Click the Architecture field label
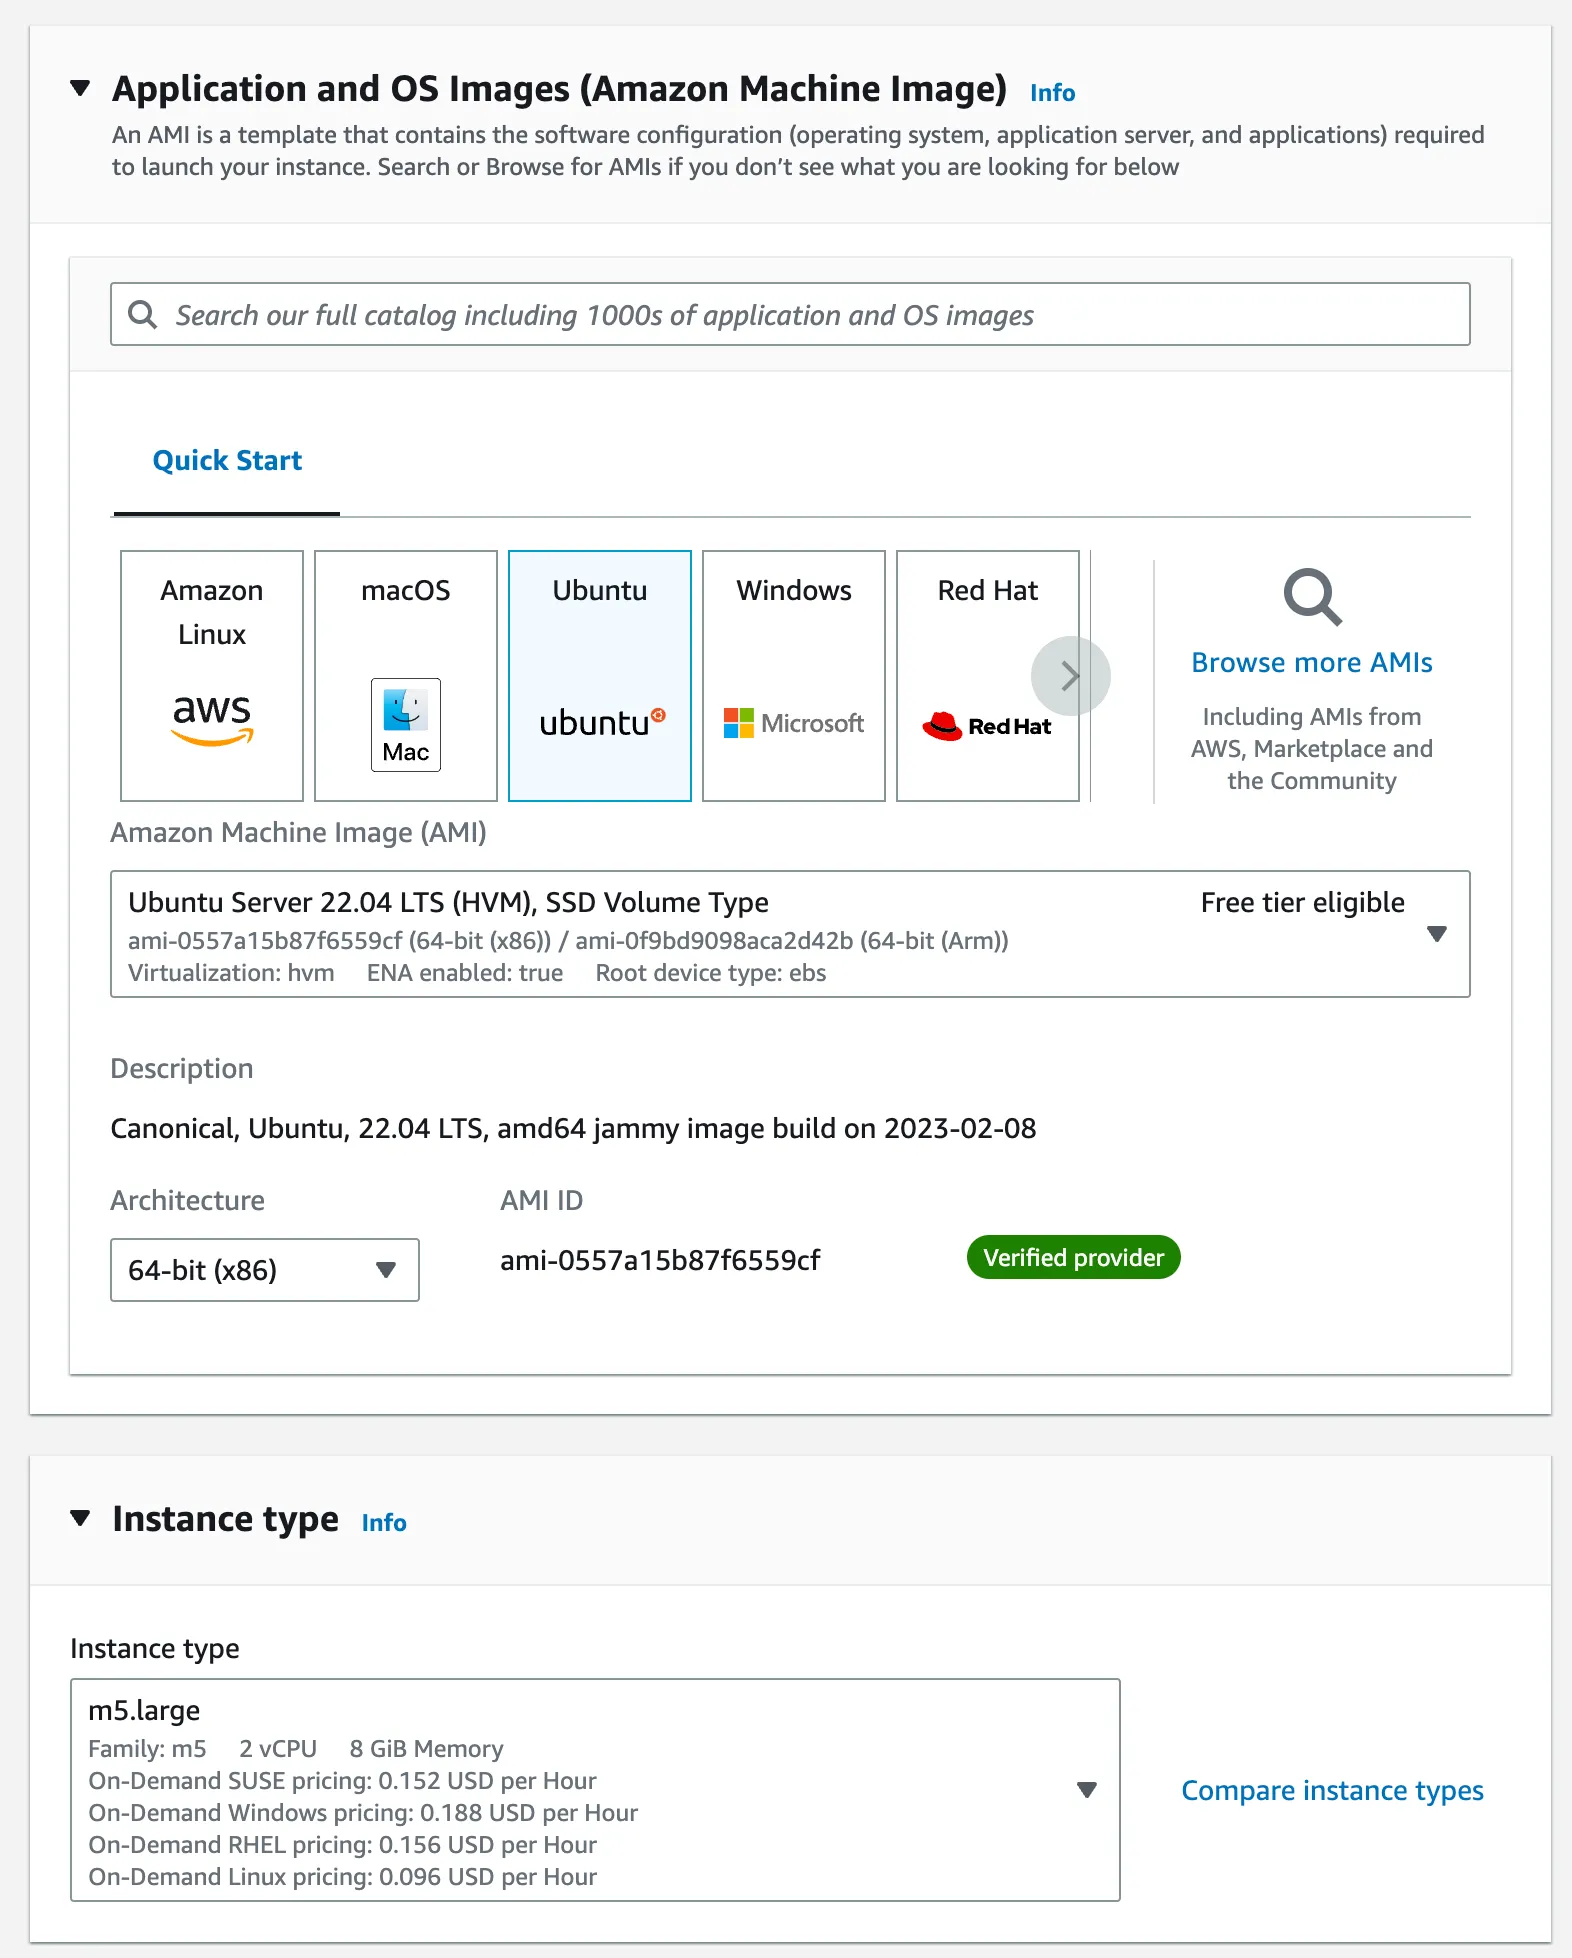The width and height of the screenshot is (1572, 1958). pyautogui.click(x=187, y=1200)
